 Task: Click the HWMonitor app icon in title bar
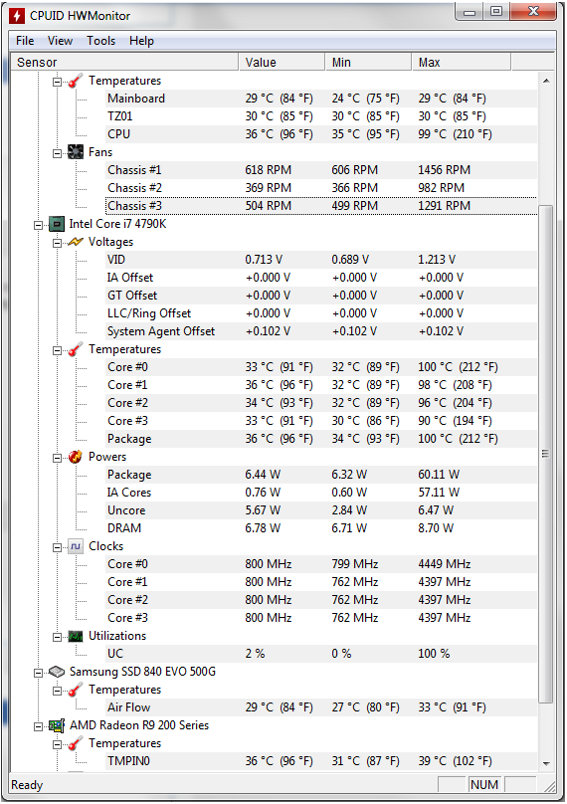(17, 15)
